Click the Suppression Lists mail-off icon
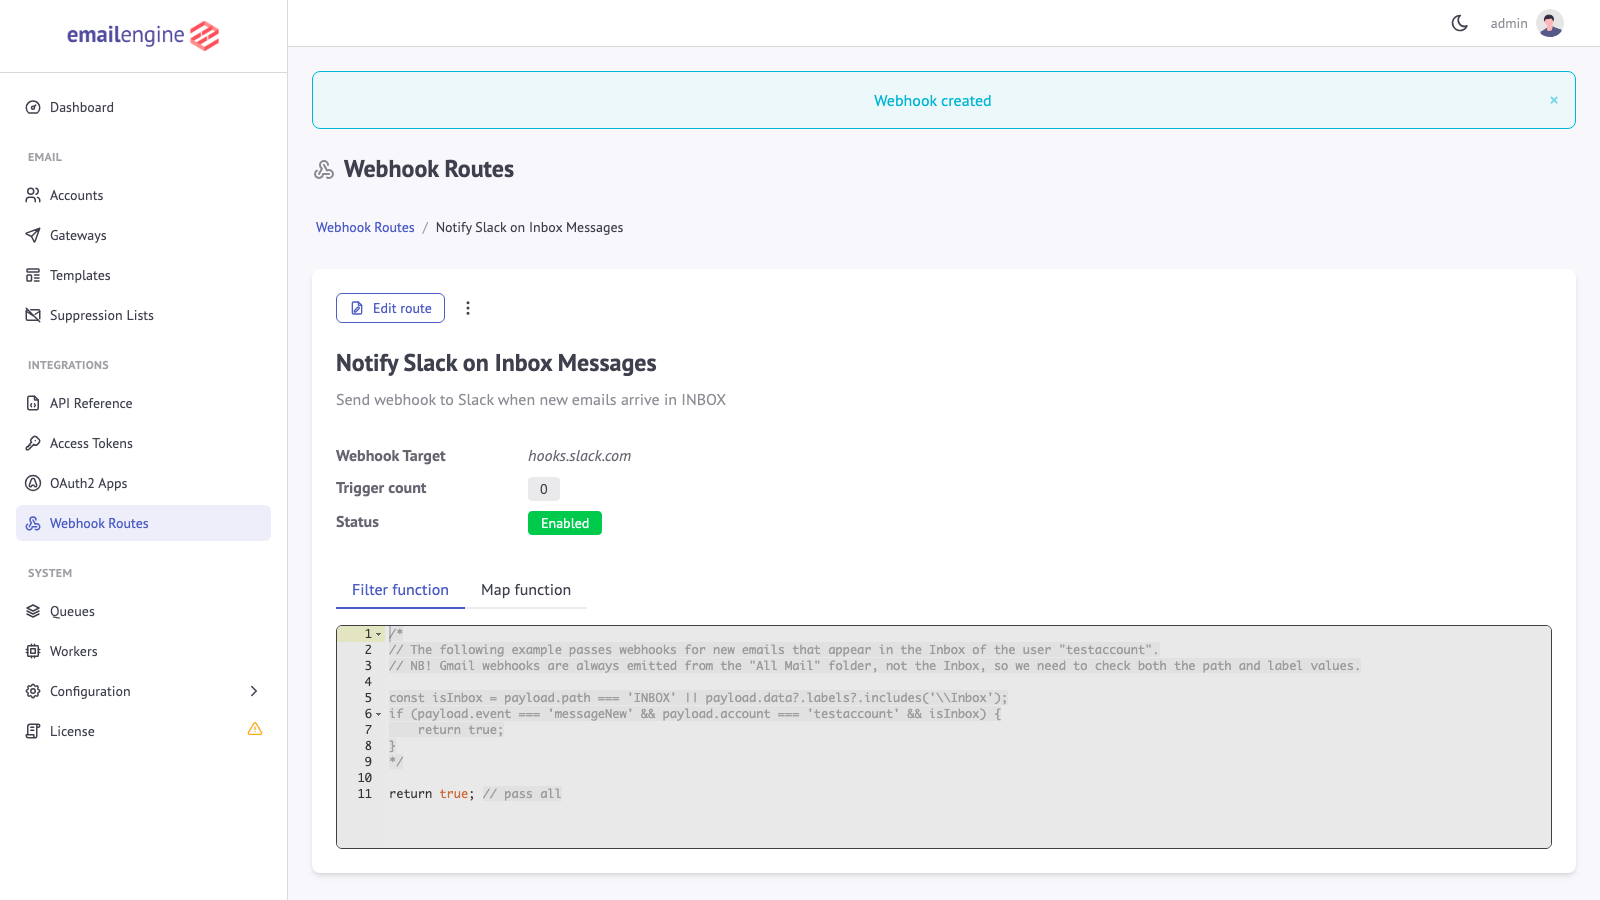This screenshot has height=900, width=1600. [33, 315]
